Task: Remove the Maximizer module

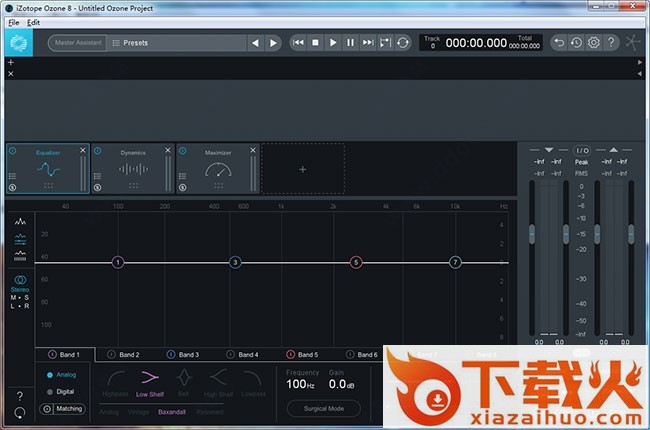Action: click(253, 150)
